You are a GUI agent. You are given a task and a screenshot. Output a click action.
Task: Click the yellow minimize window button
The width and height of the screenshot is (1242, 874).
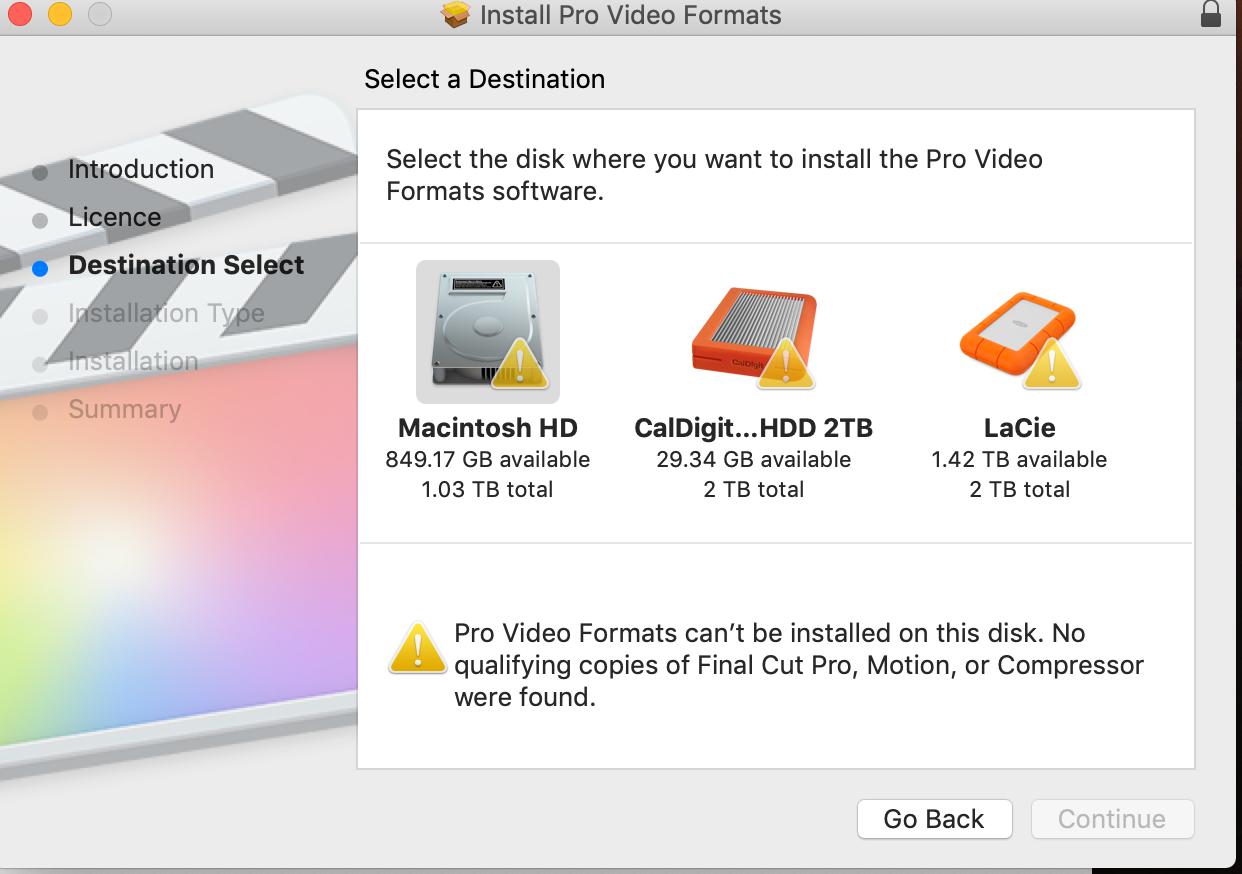click(60, 15)
